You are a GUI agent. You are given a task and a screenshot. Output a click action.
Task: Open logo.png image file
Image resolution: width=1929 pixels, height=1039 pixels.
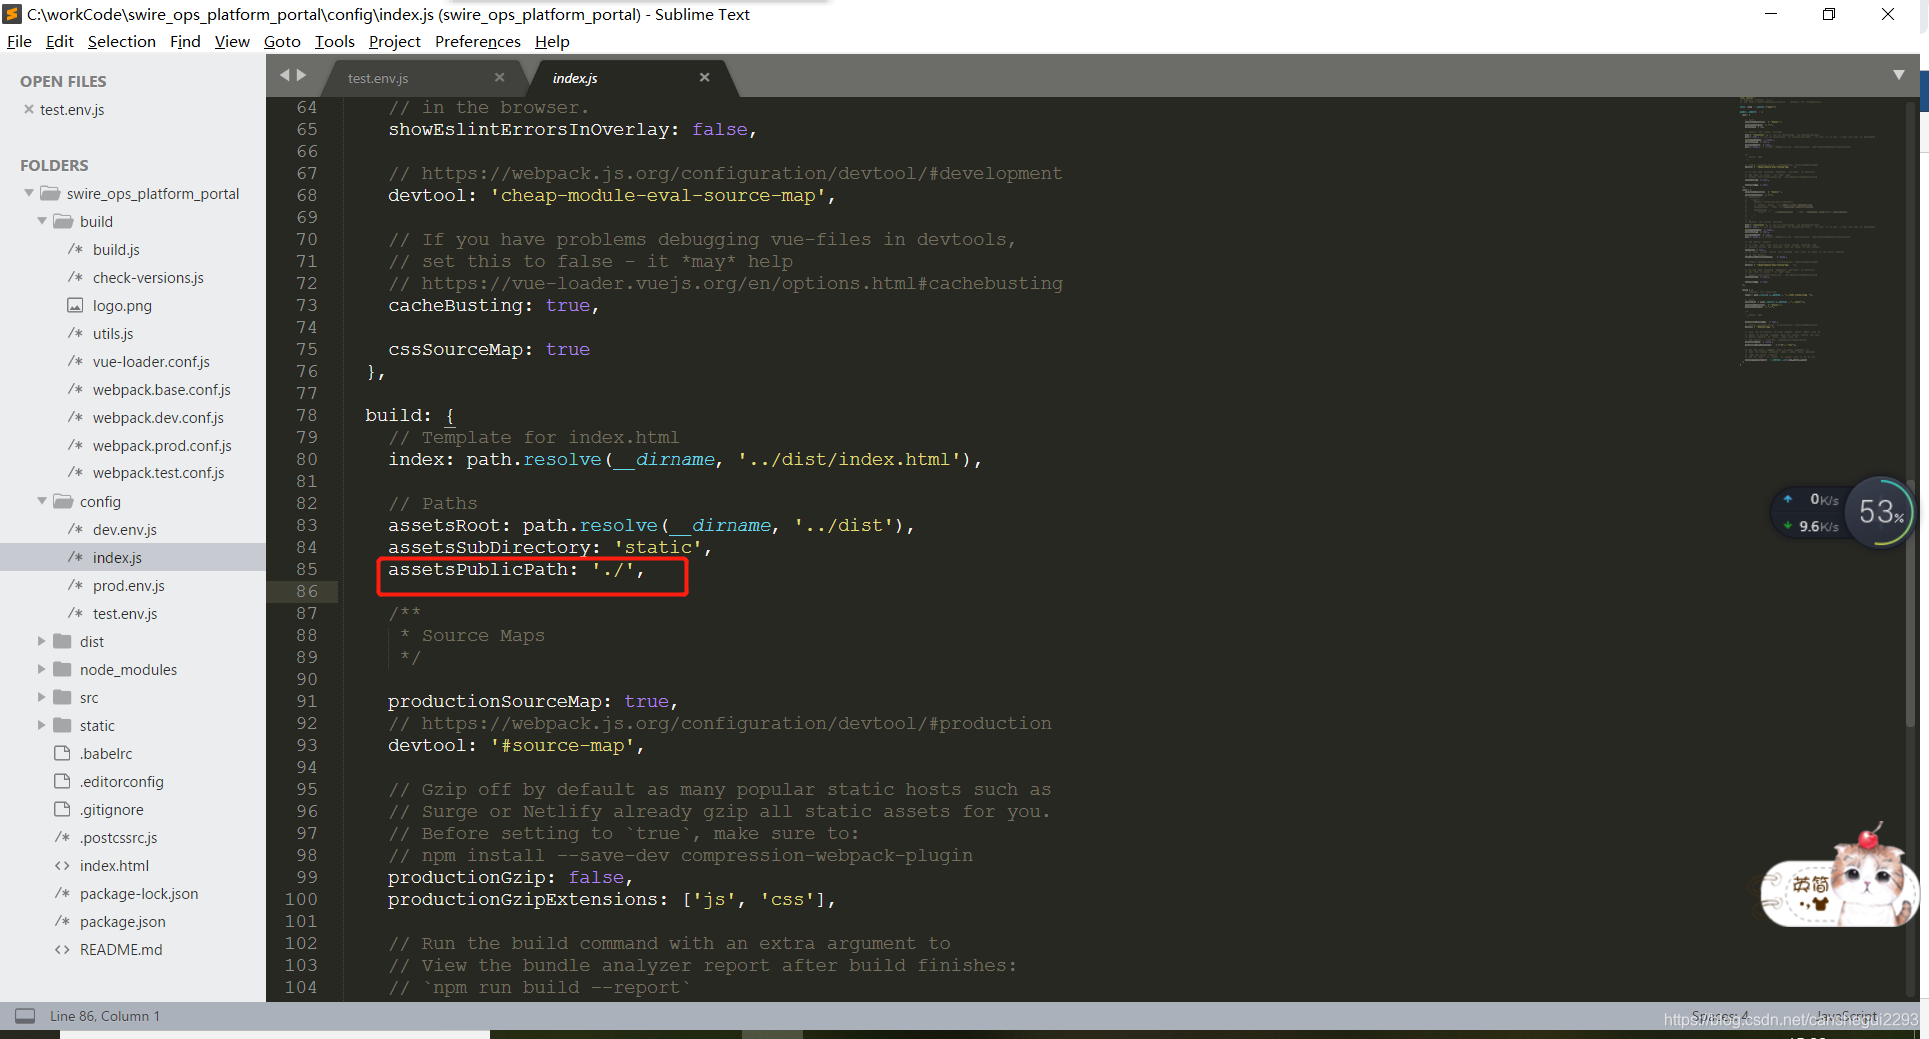(x=122, y=305)
